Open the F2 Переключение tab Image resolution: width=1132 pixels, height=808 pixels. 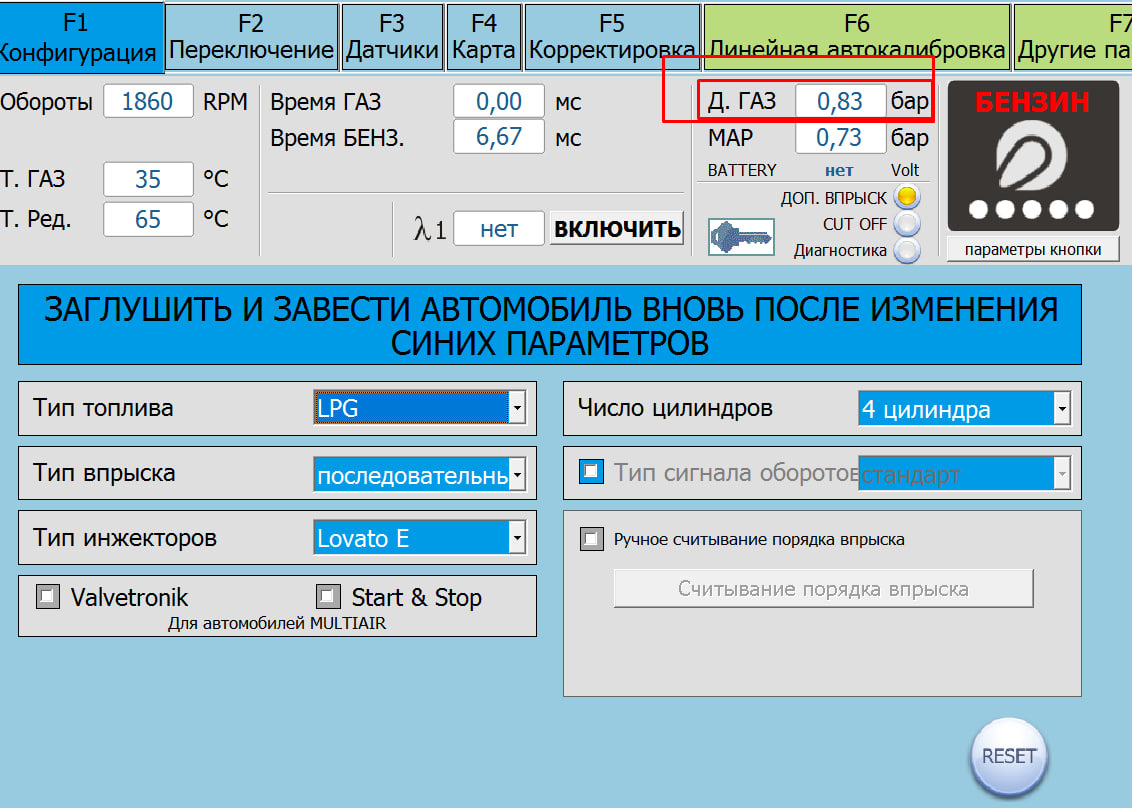click(251, 38)
